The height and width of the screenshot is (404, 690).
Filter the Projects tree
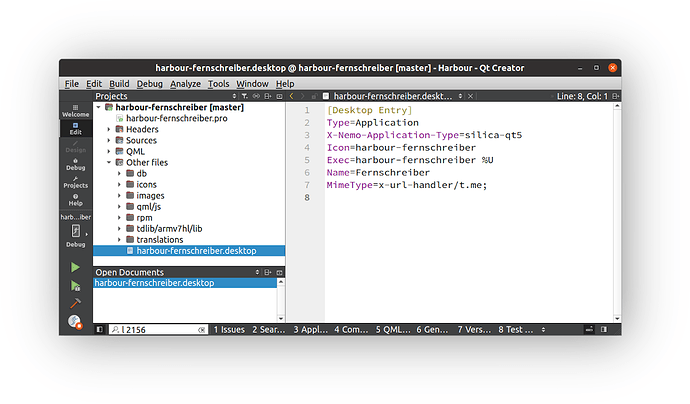pyautogui.click(x=245, y=96)
